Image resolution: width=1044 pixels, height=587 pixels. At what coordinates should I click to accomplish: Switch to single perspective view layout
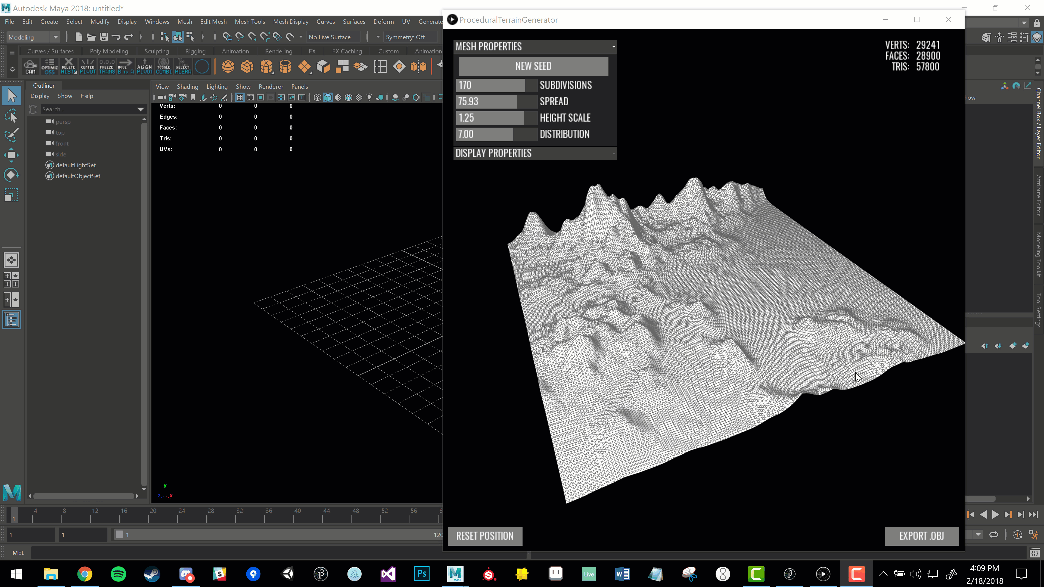point(11,260)
